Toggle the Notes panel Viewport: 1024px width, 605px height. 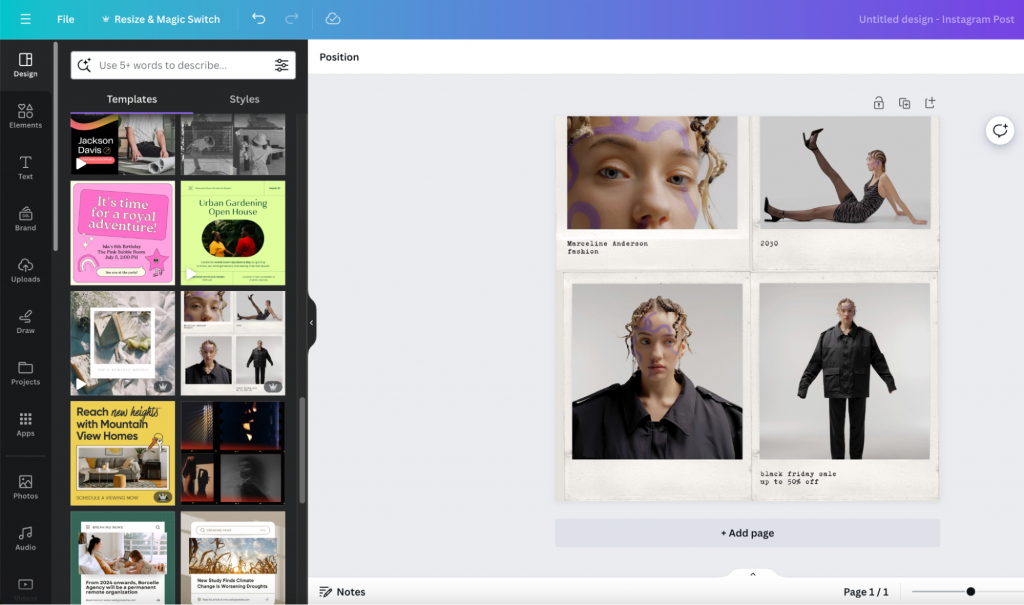pyautogui.click(x=342, y=592)
